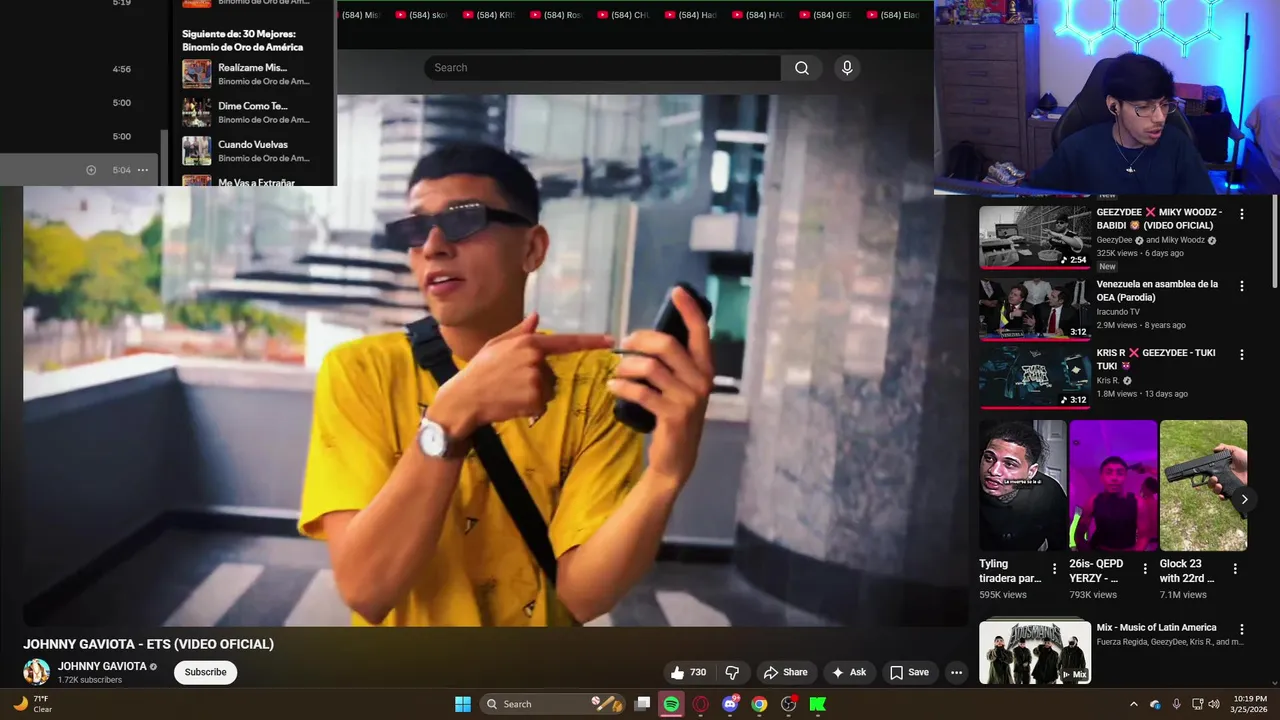The width and height of the screenshot is (1280, 720).
Task: Switch to the (584) Elad tab
Action: tap(893, 15)
